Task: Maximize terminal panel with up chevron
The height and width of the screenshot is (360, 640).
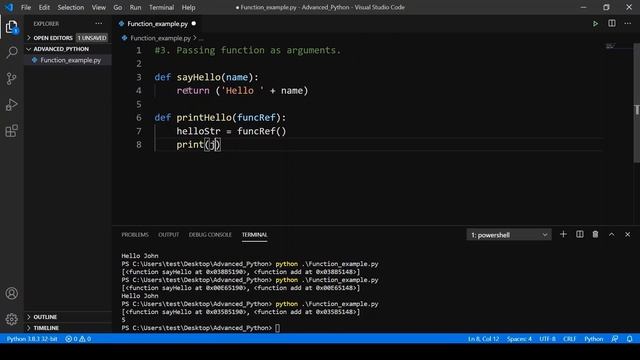Action: click(611, 234)
